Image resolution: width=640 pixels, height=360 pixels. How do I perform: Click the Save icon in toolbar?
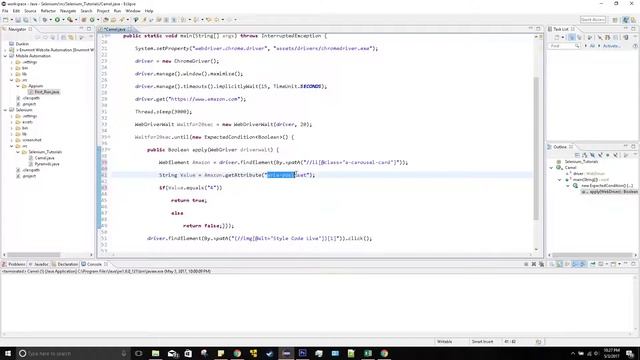pos(18,20)
